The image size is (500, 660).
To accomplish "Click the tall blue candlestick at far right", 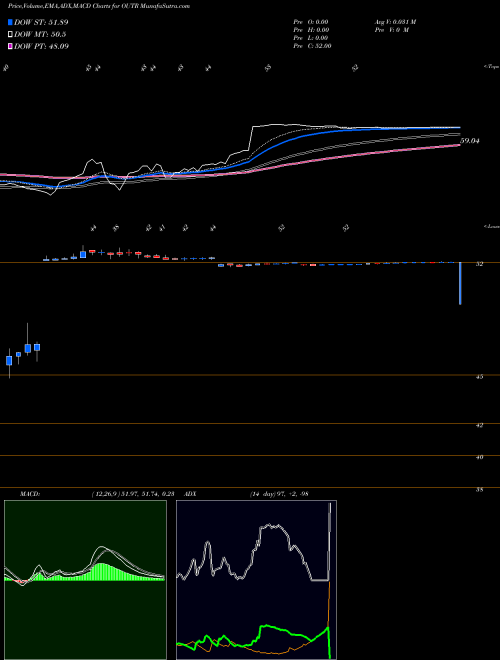I will point(460,283).
